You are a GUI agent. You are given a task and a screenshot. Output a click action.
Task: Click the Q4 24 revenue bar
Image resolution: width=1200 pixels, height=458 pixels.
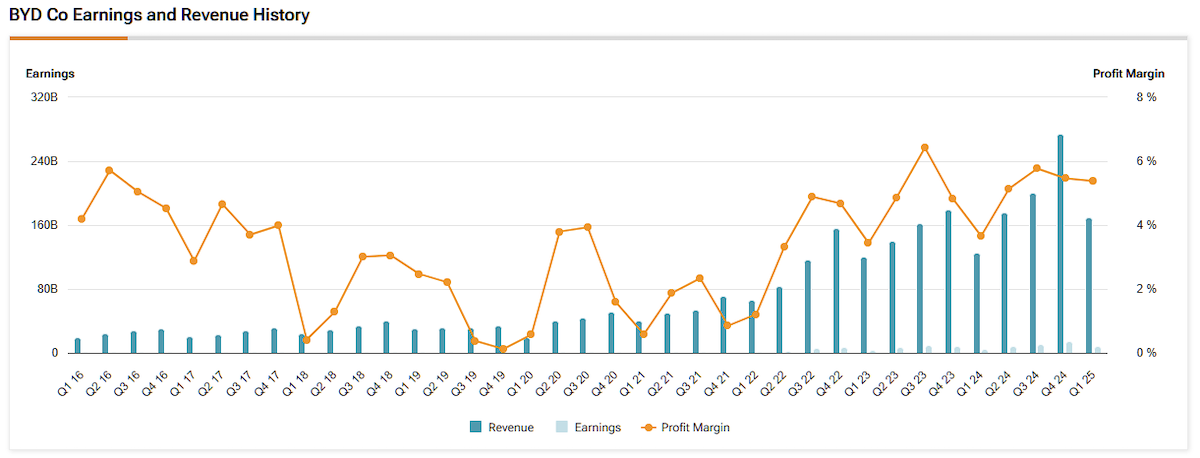tap(1060, 244)
